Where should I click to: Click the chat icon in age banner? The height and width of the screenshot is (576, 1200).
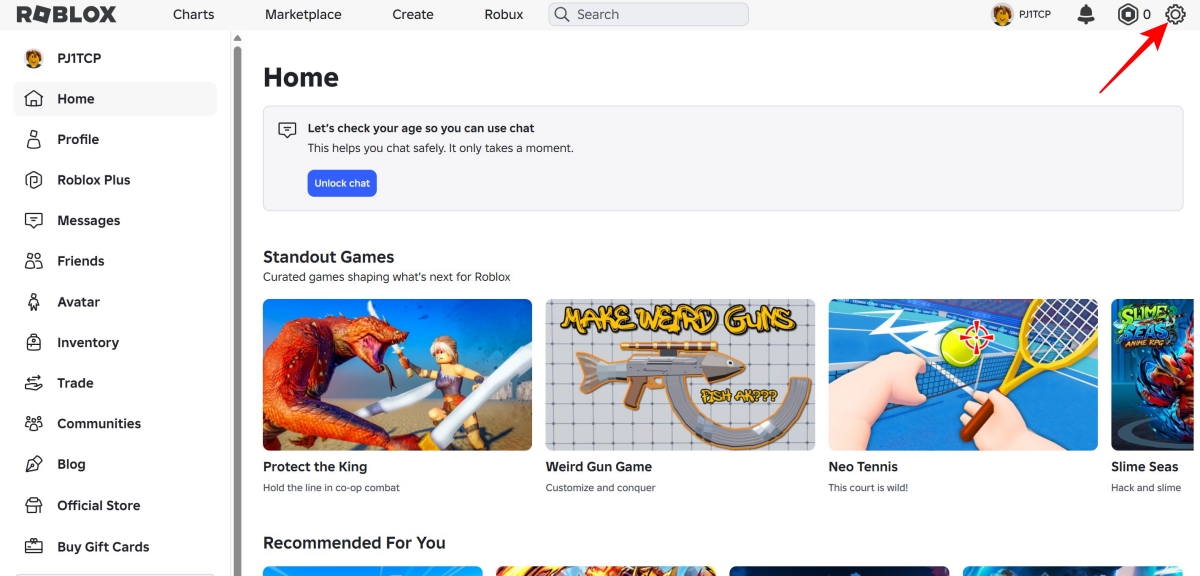tap(287, 130)
